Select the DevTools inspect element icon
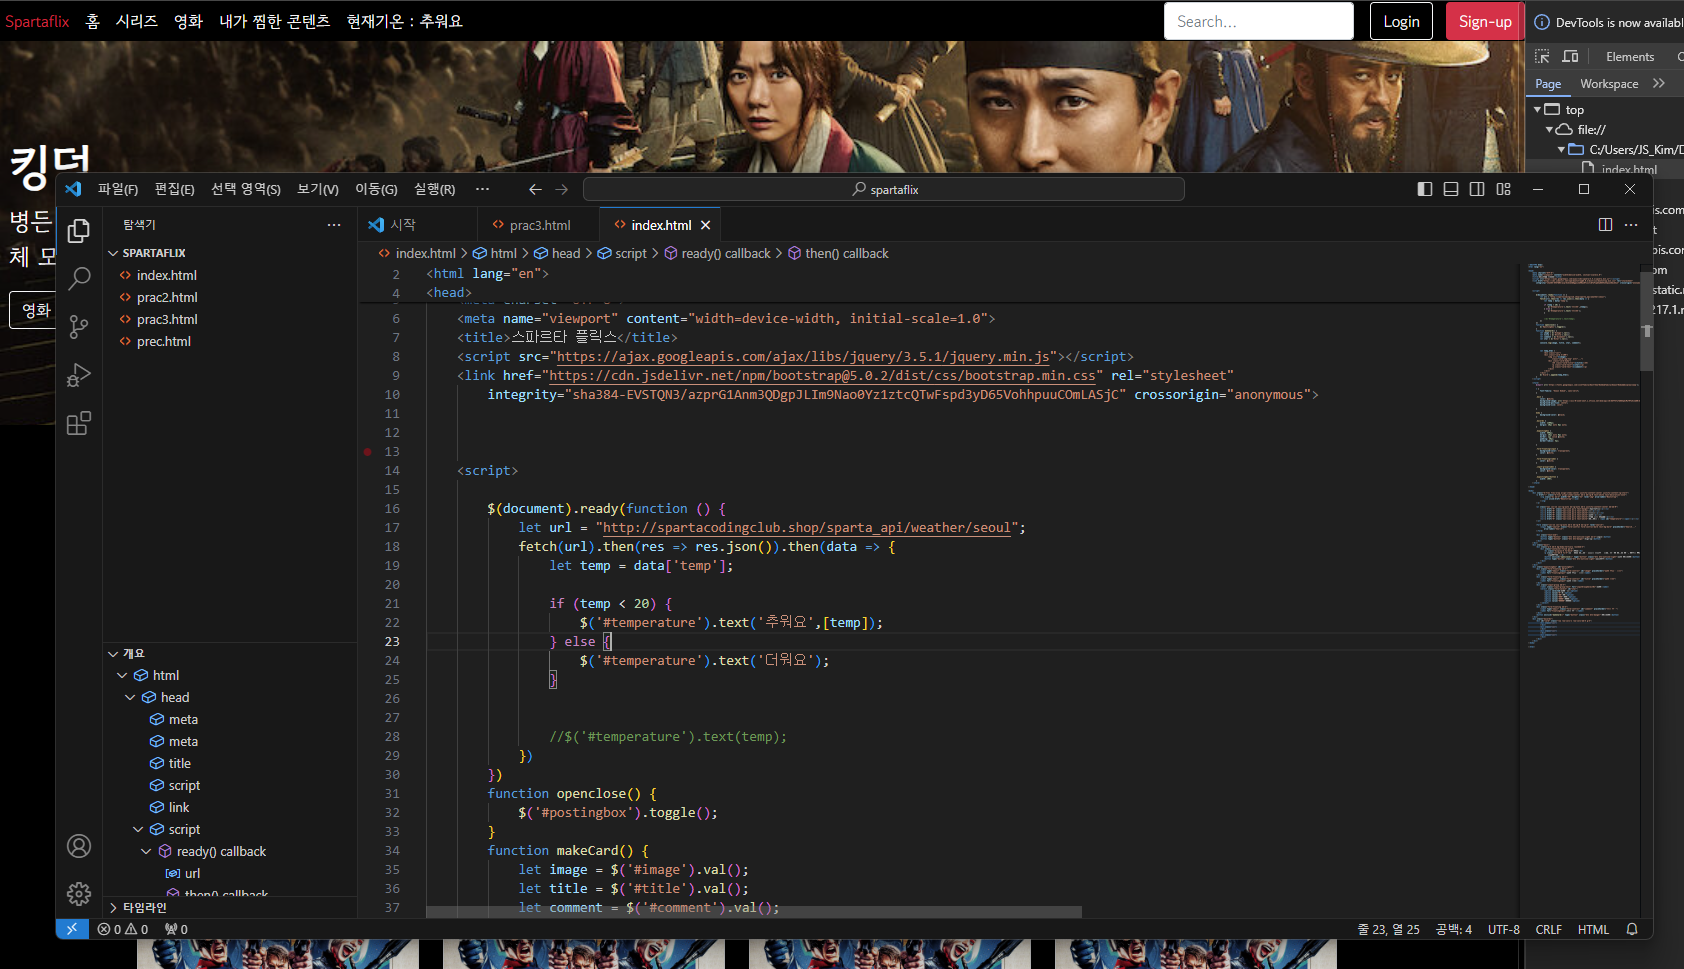 point(1542,57)
